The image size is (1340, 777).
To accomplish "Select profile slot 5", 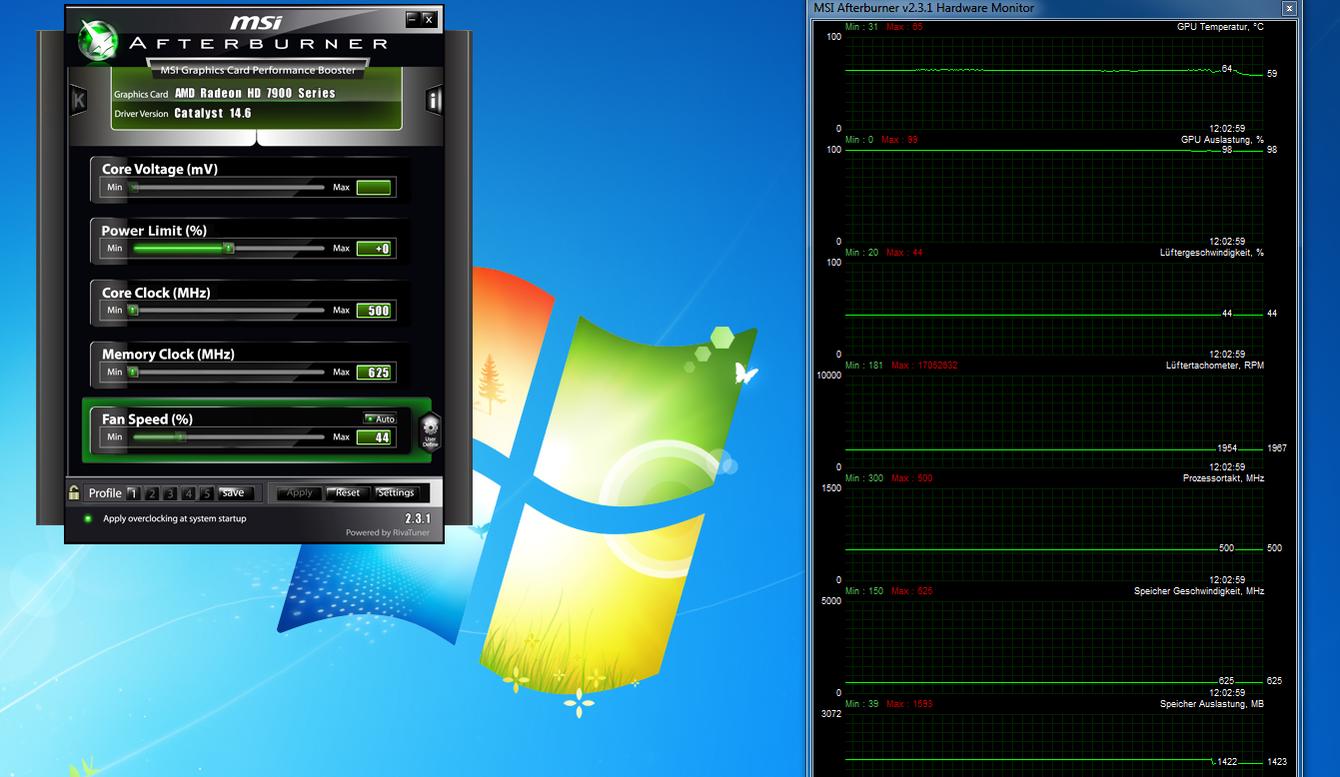I will pos(207,493).
